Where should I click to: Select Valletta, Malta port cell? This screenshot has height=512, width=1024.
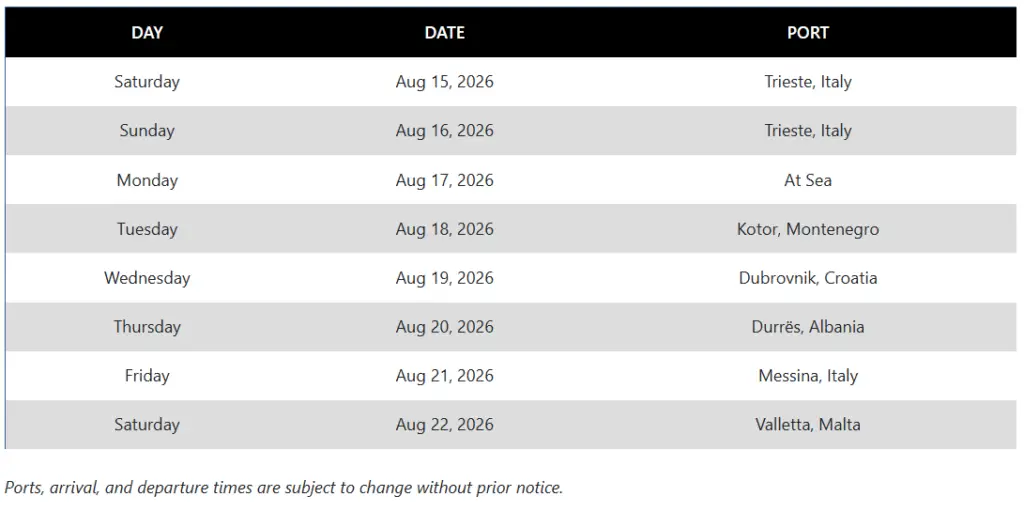click(x=808, y=424)
